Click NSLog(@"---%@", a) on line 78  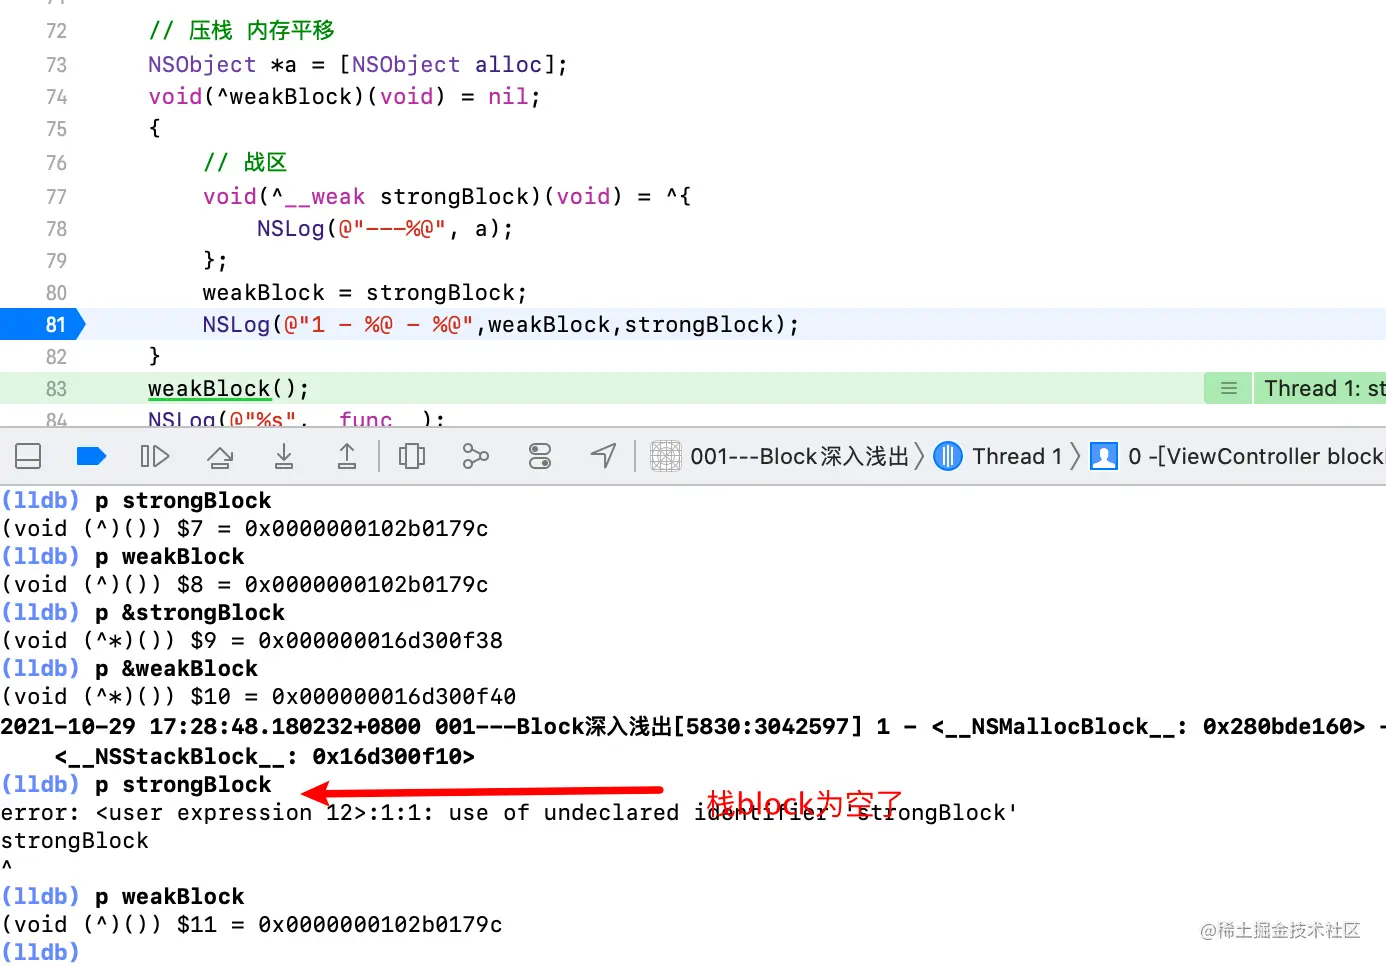point(385,229)
